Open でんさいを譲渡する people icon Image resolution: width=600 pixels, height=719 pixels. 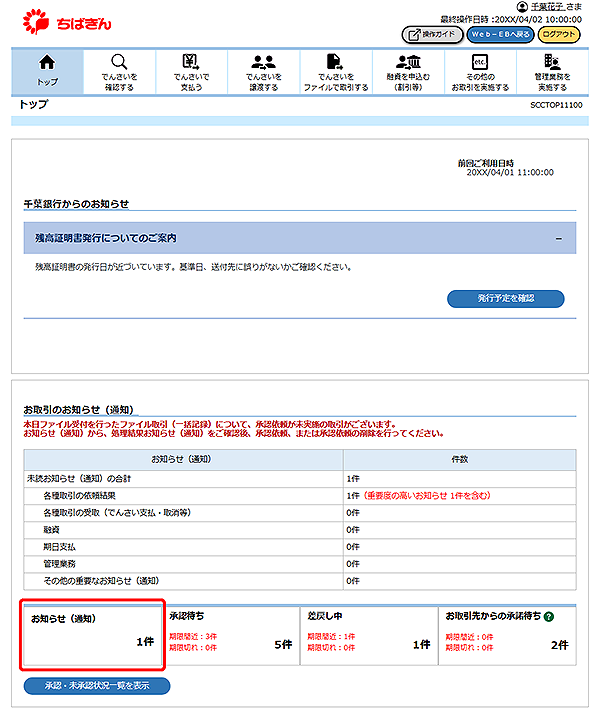point(263,62)
